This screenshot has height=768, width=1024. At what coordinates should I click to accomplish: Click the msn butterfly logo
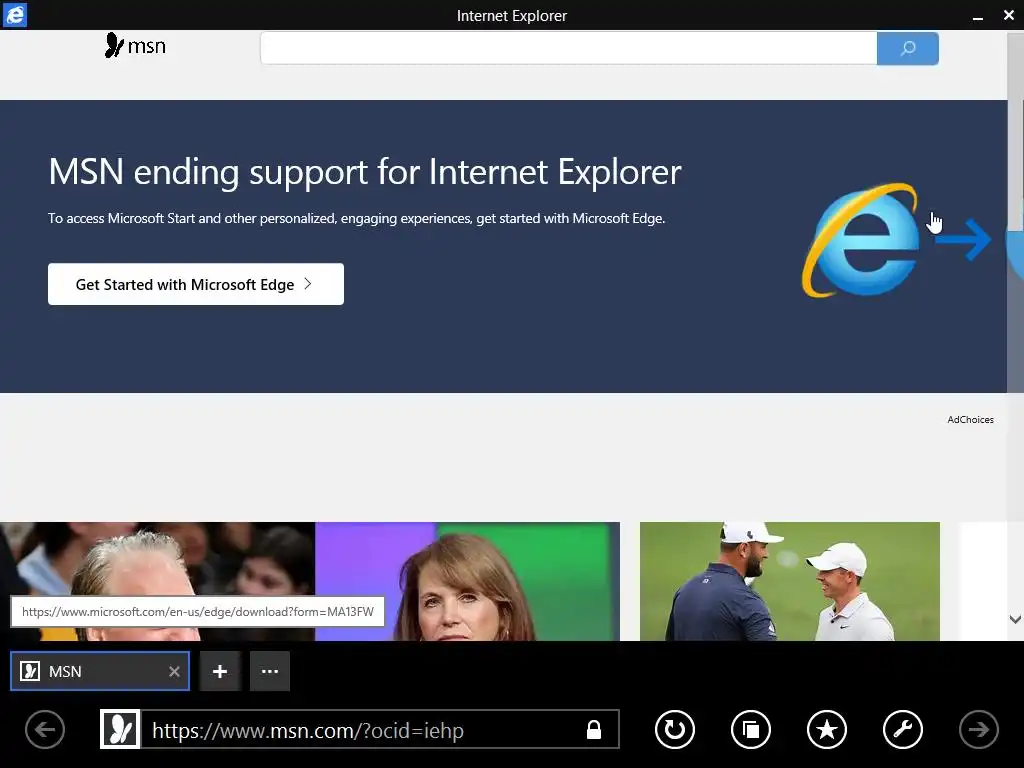135,46
